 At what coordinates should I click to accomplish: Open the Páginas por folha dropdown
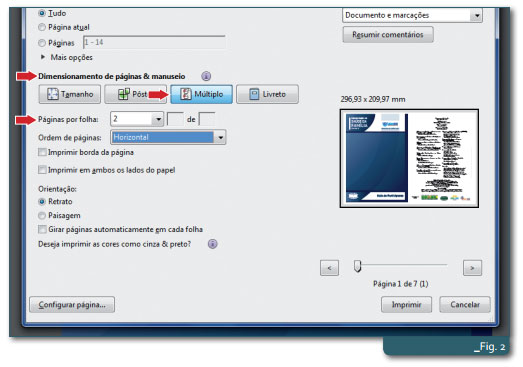(x=137, y=119)
